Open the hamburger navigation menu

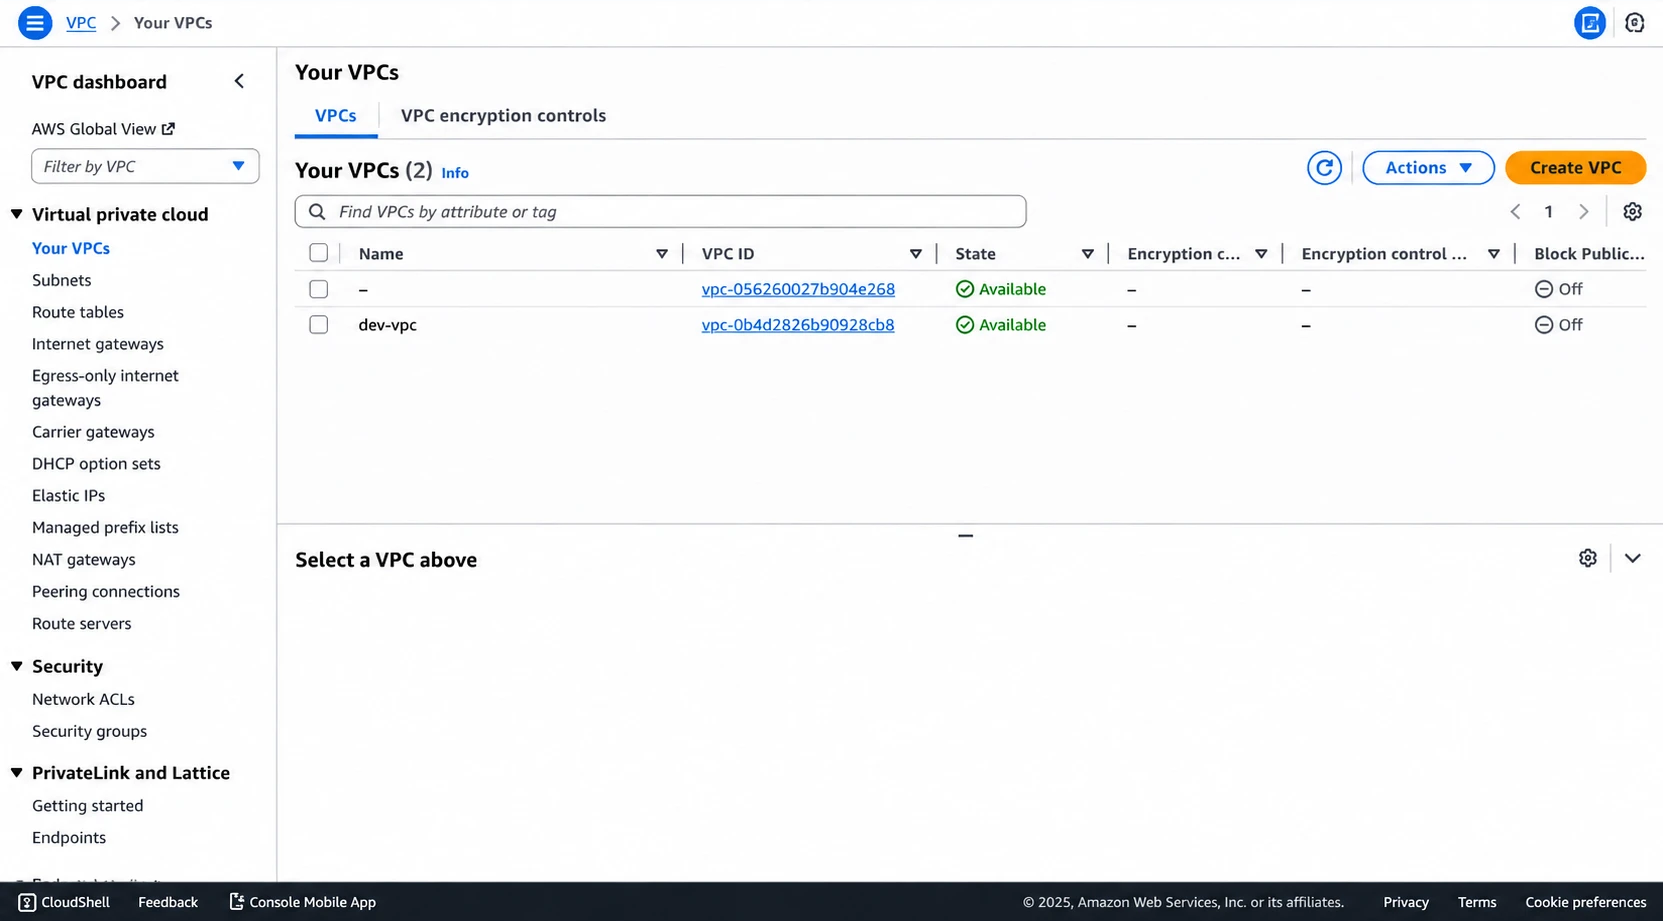35,22
